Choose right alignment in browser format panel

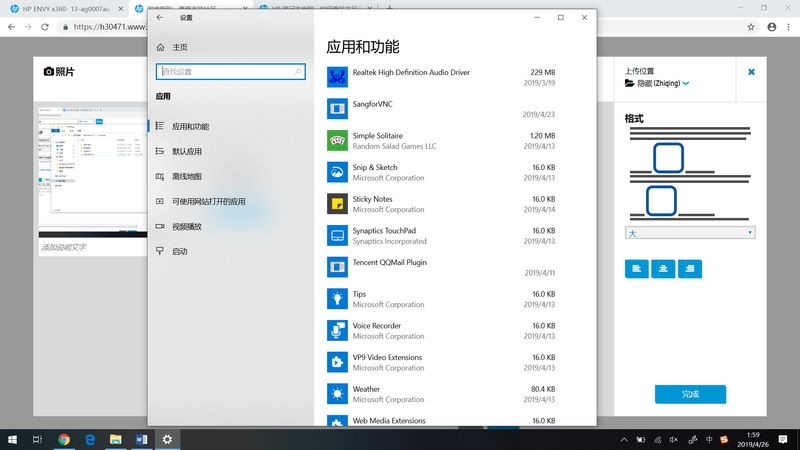click(x=690, y=269)
